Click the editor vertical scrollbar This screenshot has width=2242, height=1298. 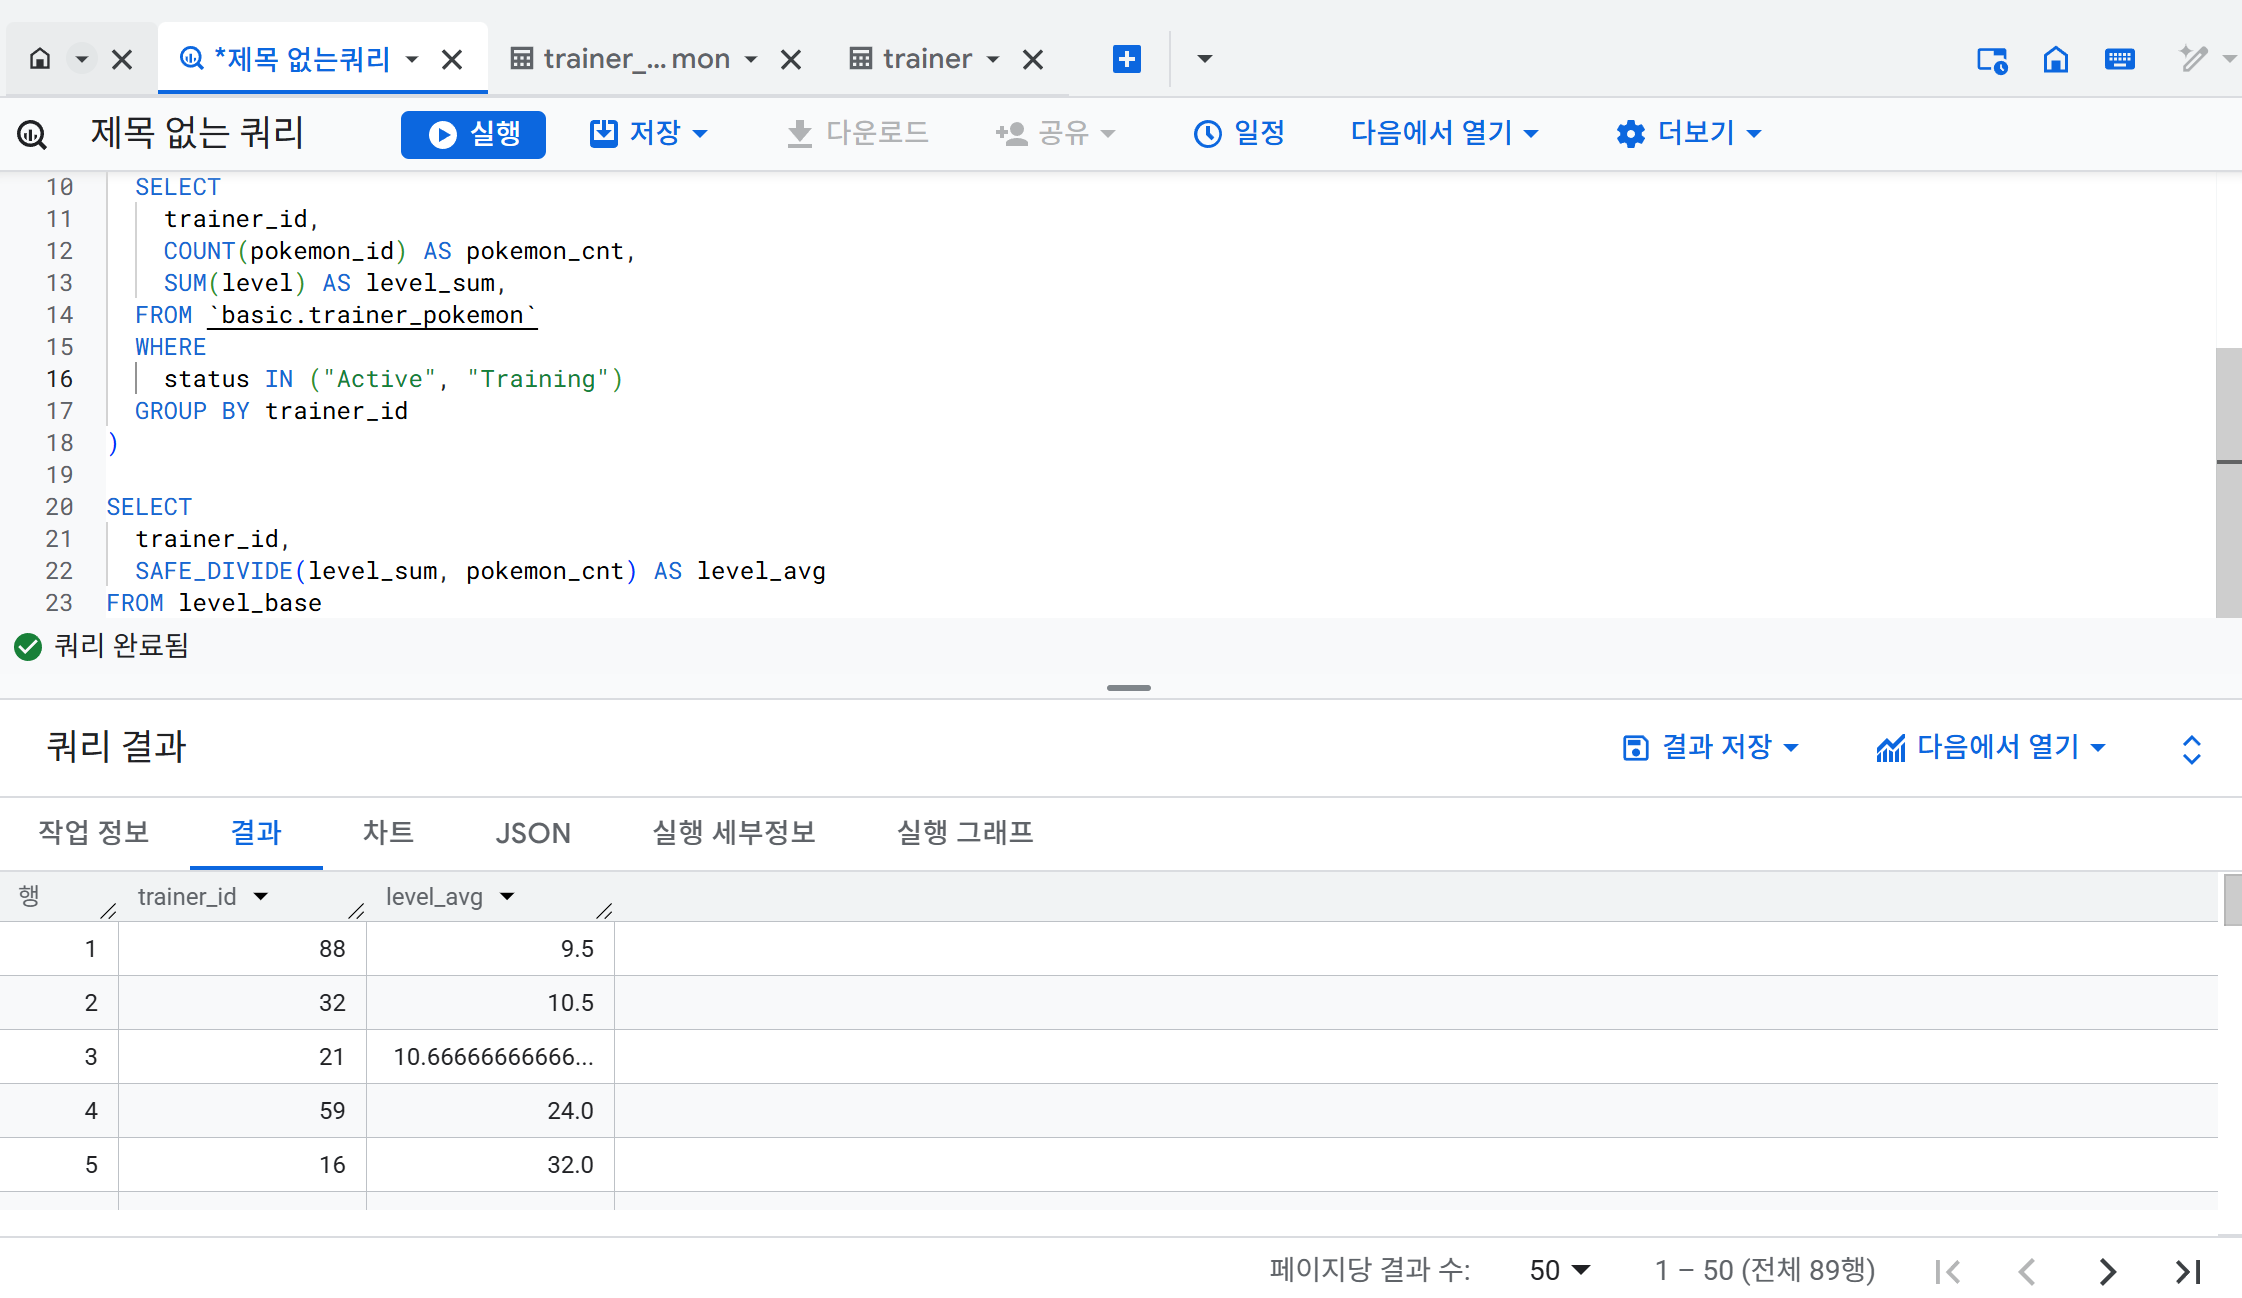click(x=2228, y=482)
